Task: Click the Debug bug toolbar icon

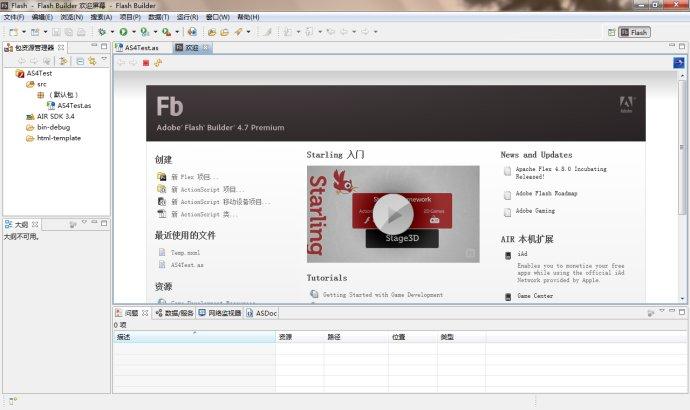Action: [102, 32]
